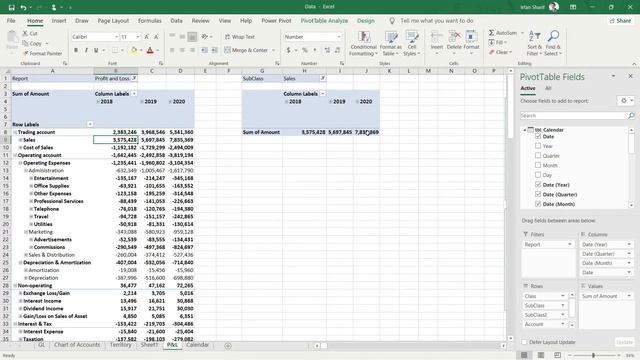
Task: Collapse Operating Expenses group
Action: pos(20,163)
